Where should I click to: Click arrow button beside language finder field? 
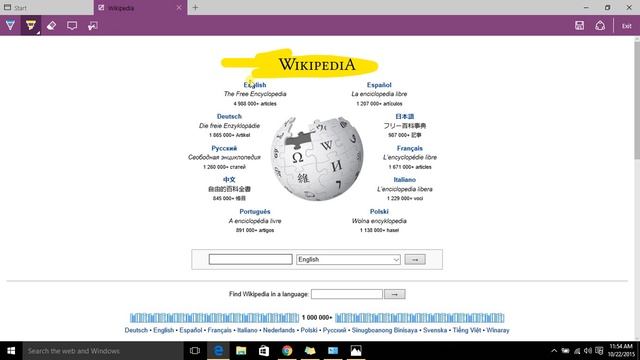395,294
